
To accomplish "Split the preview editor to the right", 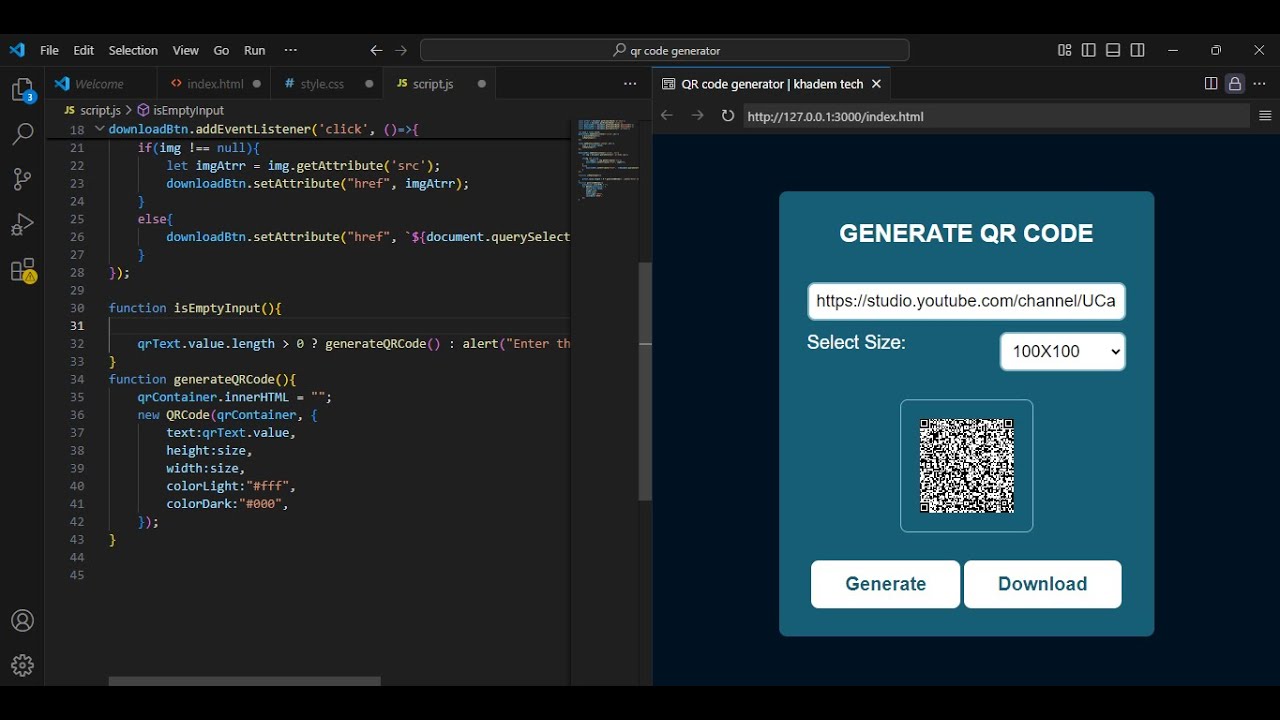I will point(1211,84).
